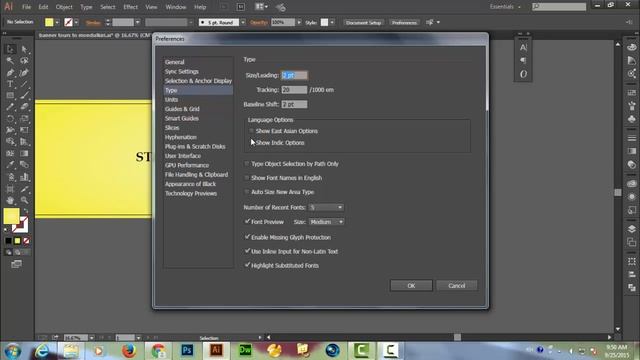
Task: Select the Eraser tool
Action: (24, 107)
